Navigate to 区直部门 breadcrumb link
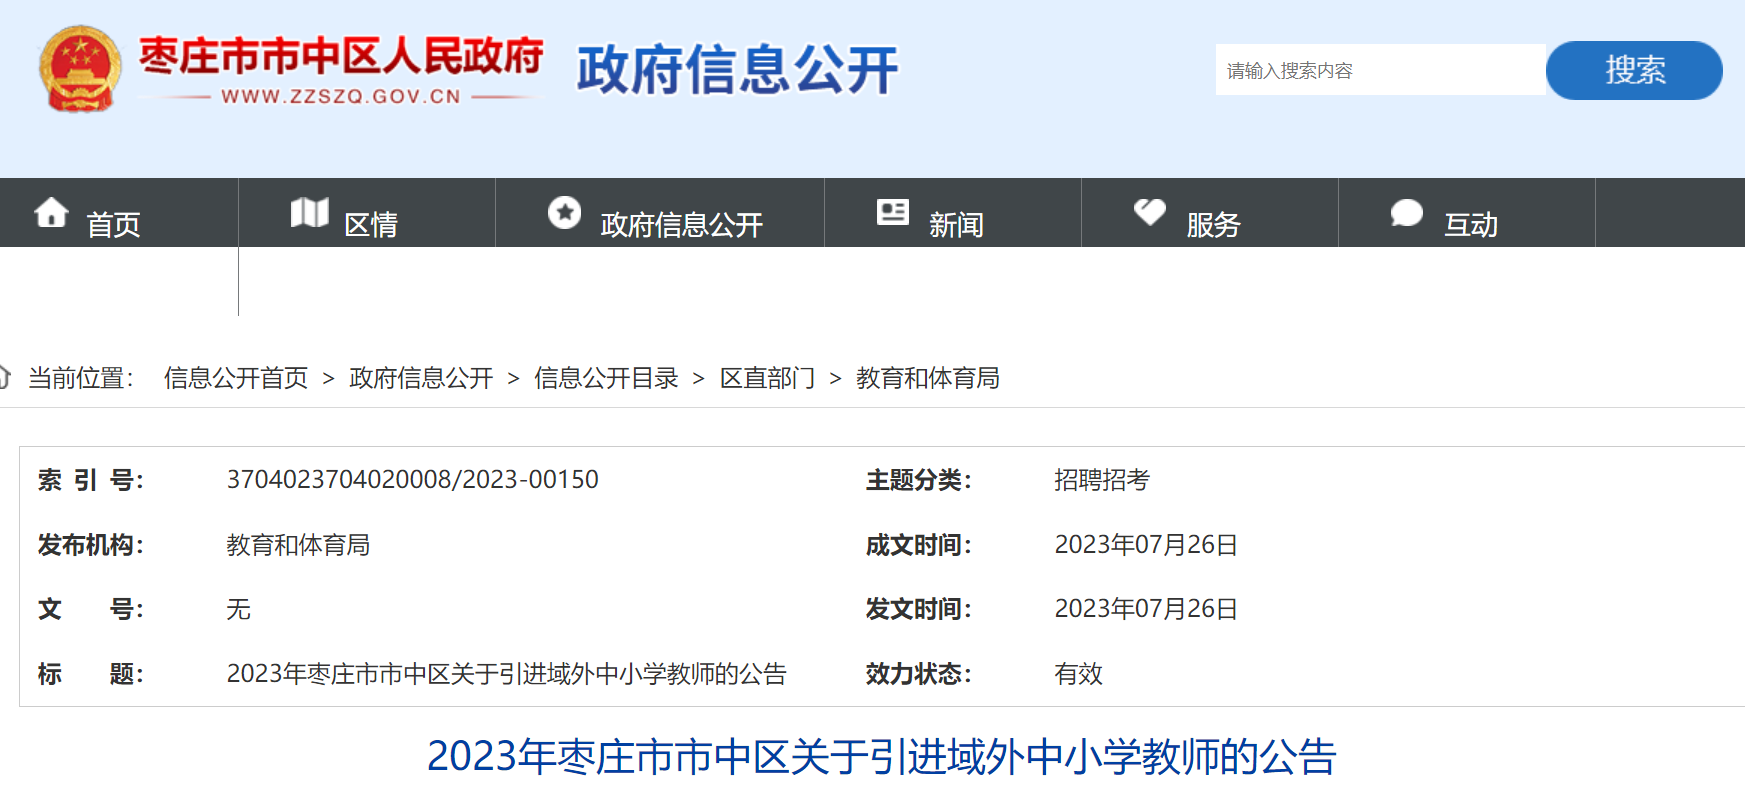The image size is (1745, 807). tap(767, 378)
